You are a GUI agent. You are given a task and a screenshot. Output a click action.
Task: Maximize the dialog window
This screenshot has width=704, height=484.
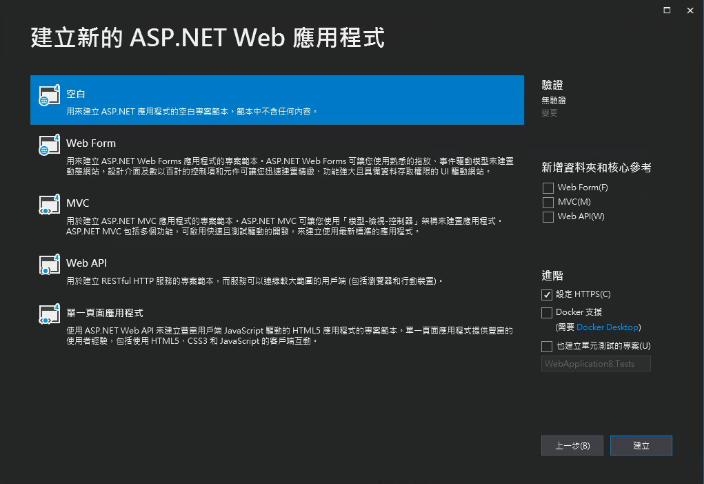pos(667,10)
